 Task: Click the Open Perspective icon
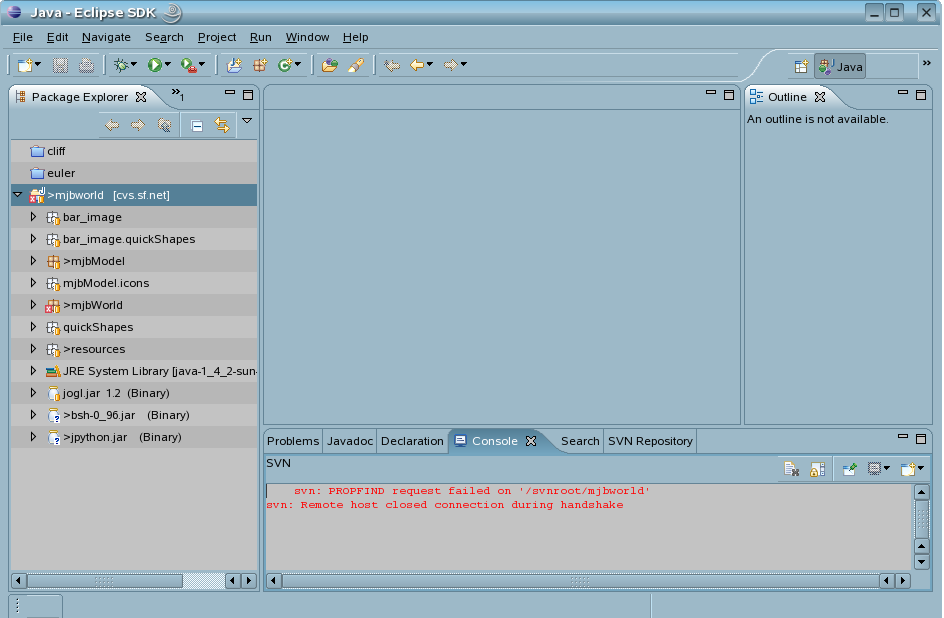[801, 67]
